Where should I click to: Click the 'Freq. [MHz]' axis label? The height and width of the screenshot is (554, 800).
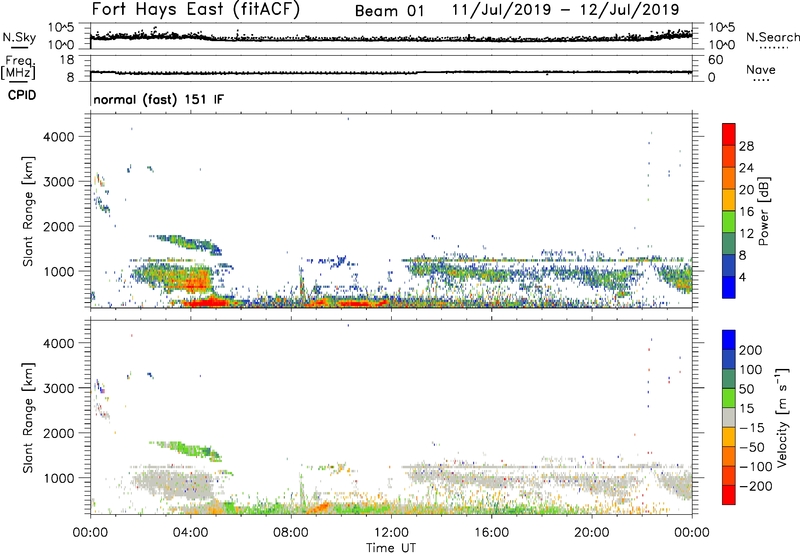click(x=18, y=67)
